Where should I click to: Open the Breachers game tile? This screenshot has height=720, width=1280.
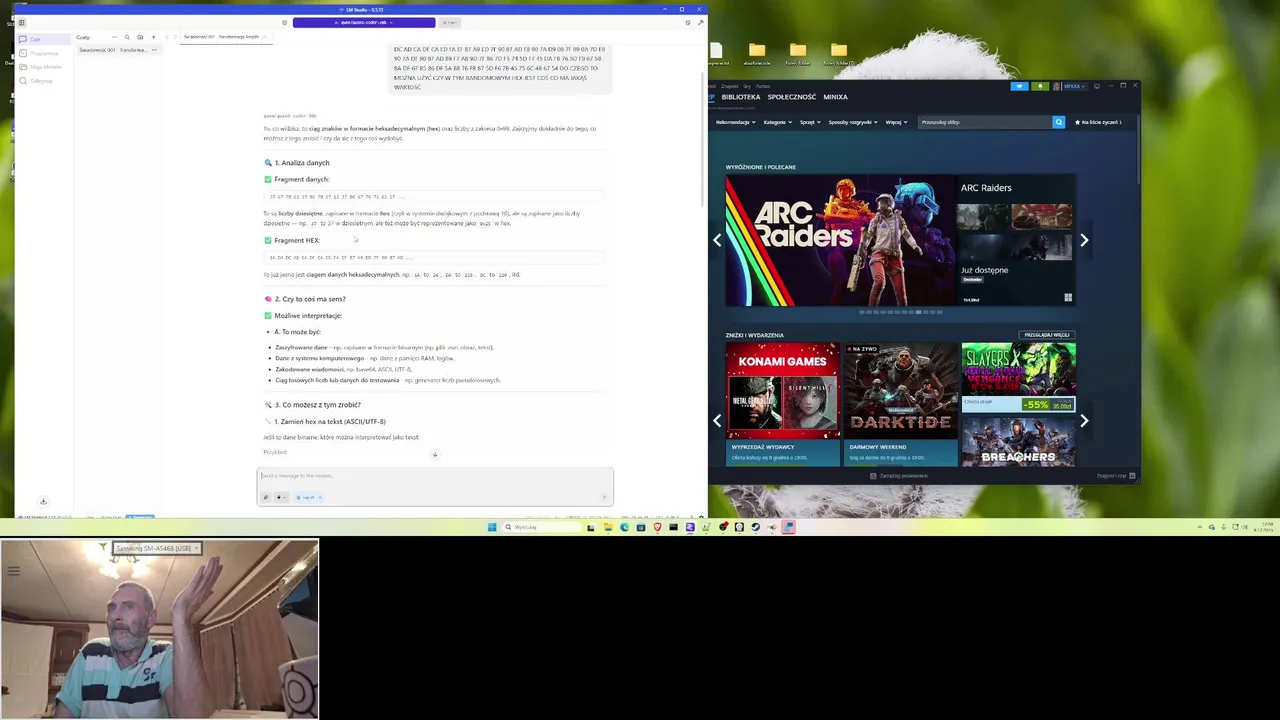1018,441
